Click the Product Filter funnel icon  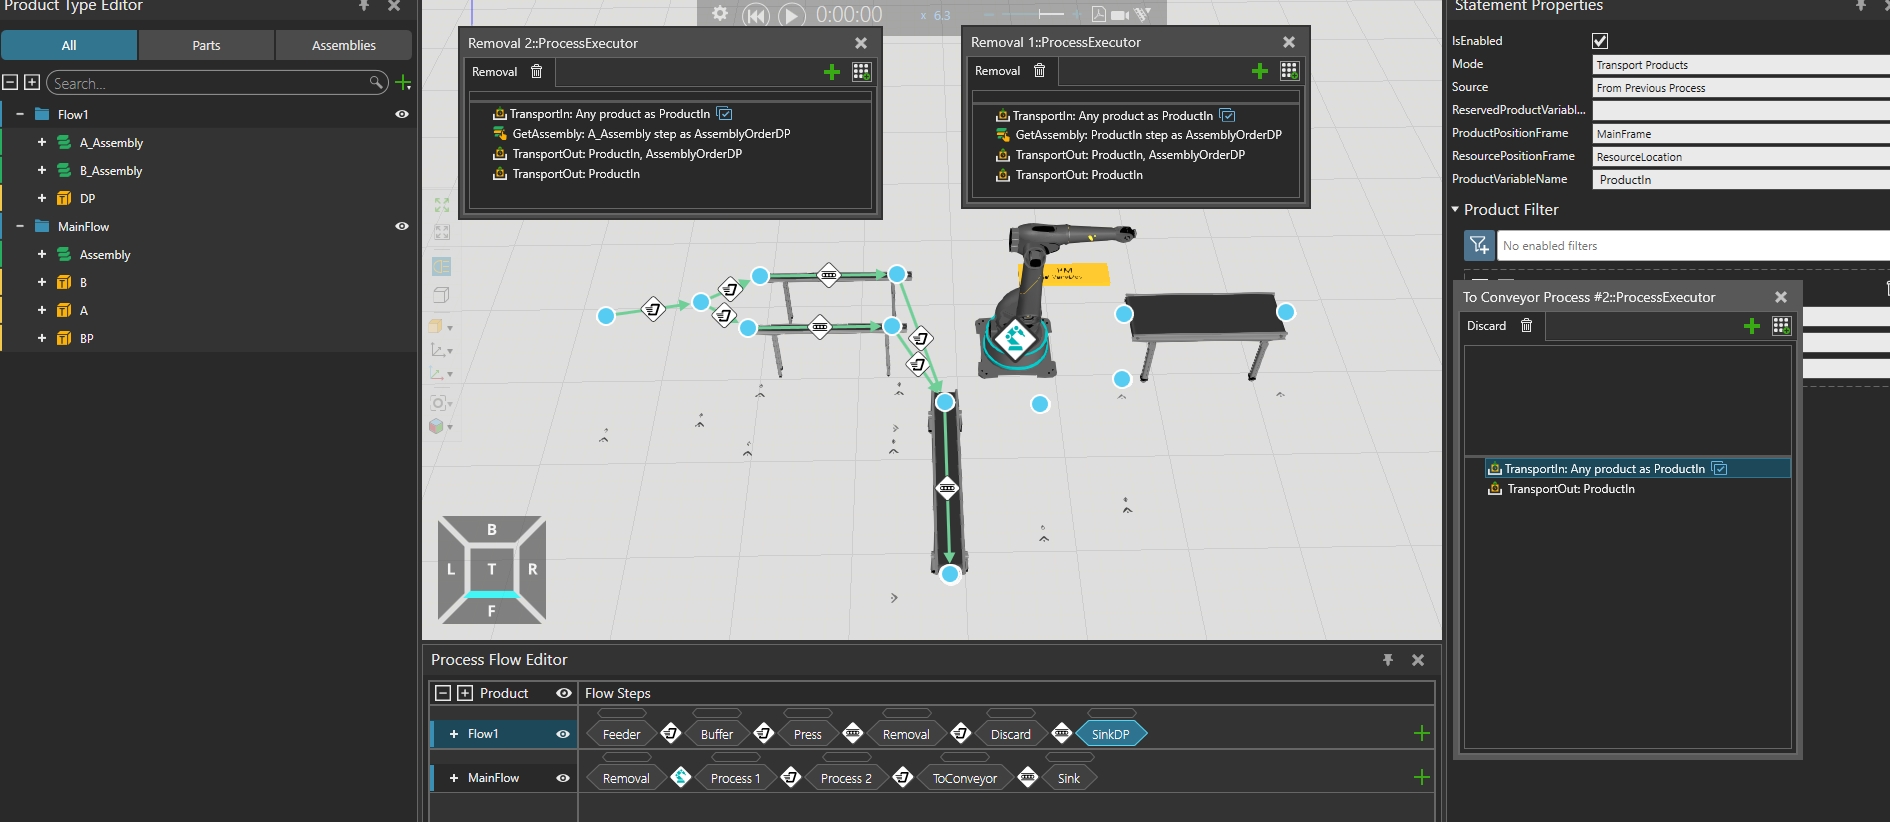click(x=1479, y=246)
